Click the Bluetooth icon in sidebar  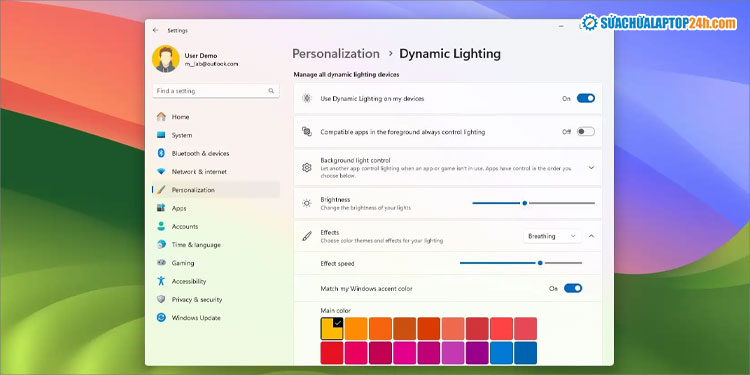161,153
